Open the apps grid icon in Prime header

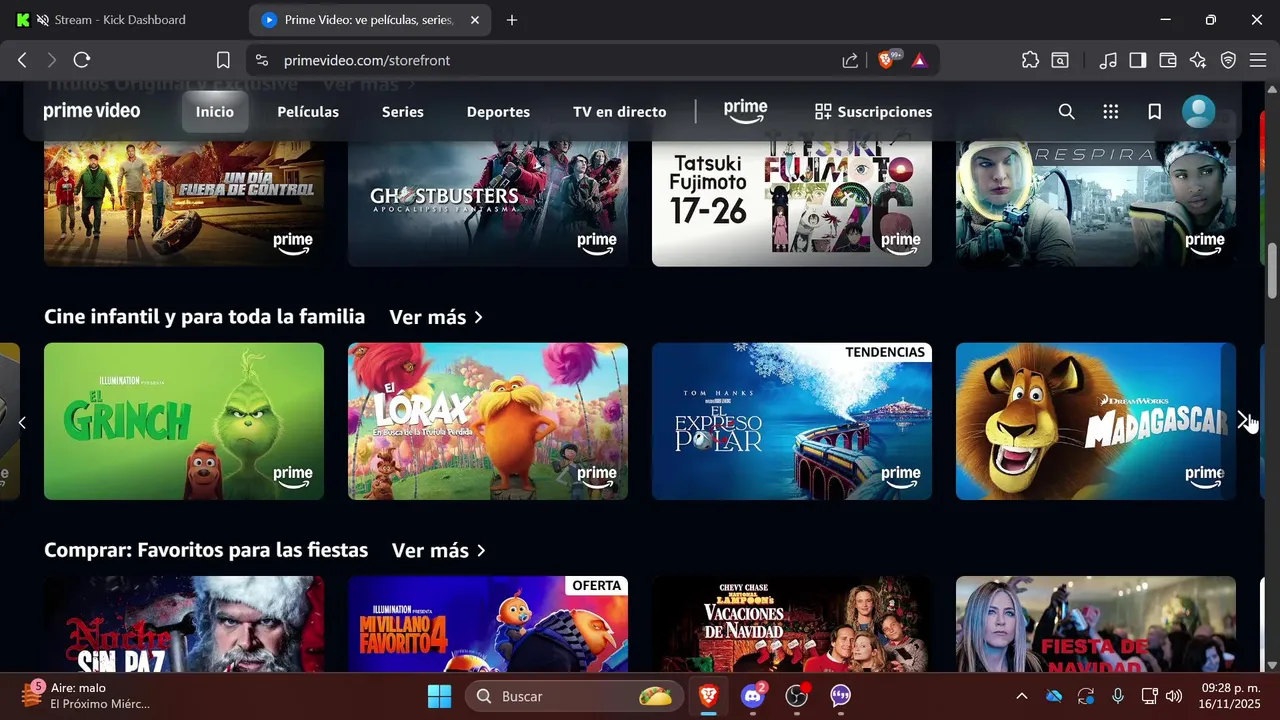[1111, 112]
